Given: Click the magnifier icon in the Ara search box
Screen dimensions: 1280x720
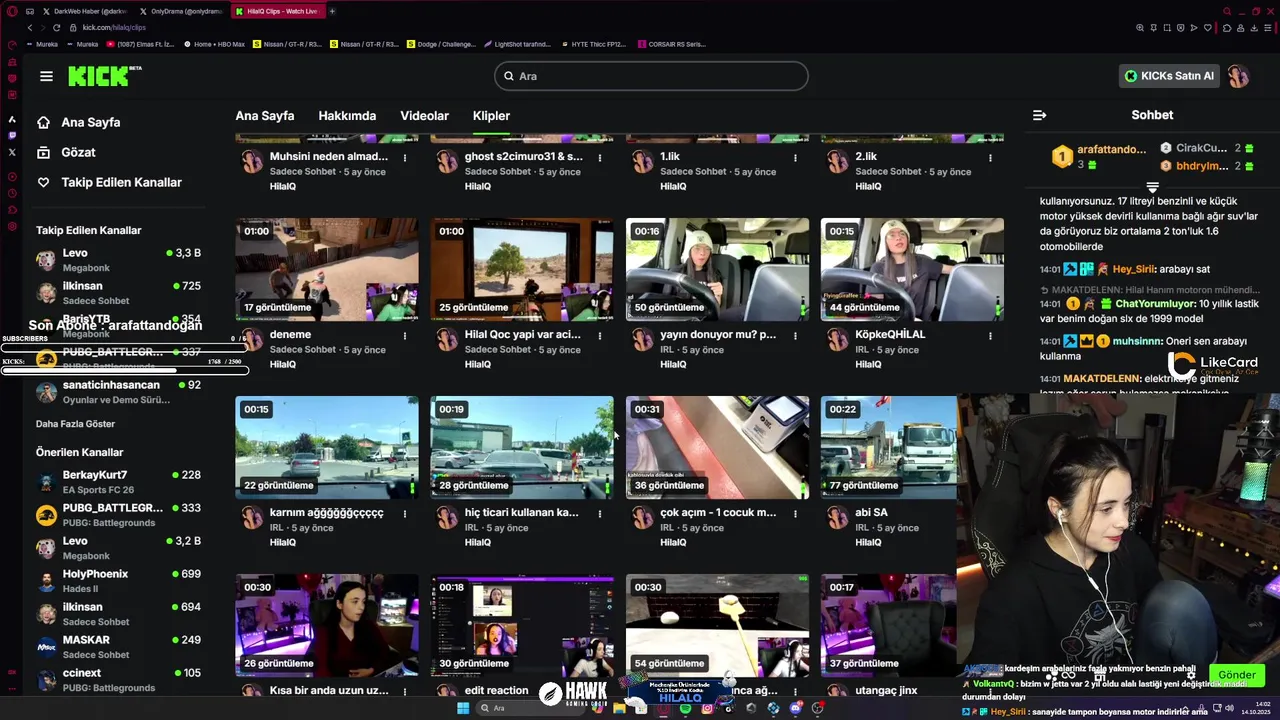Looking at the screenshot, I should [509, 76].
